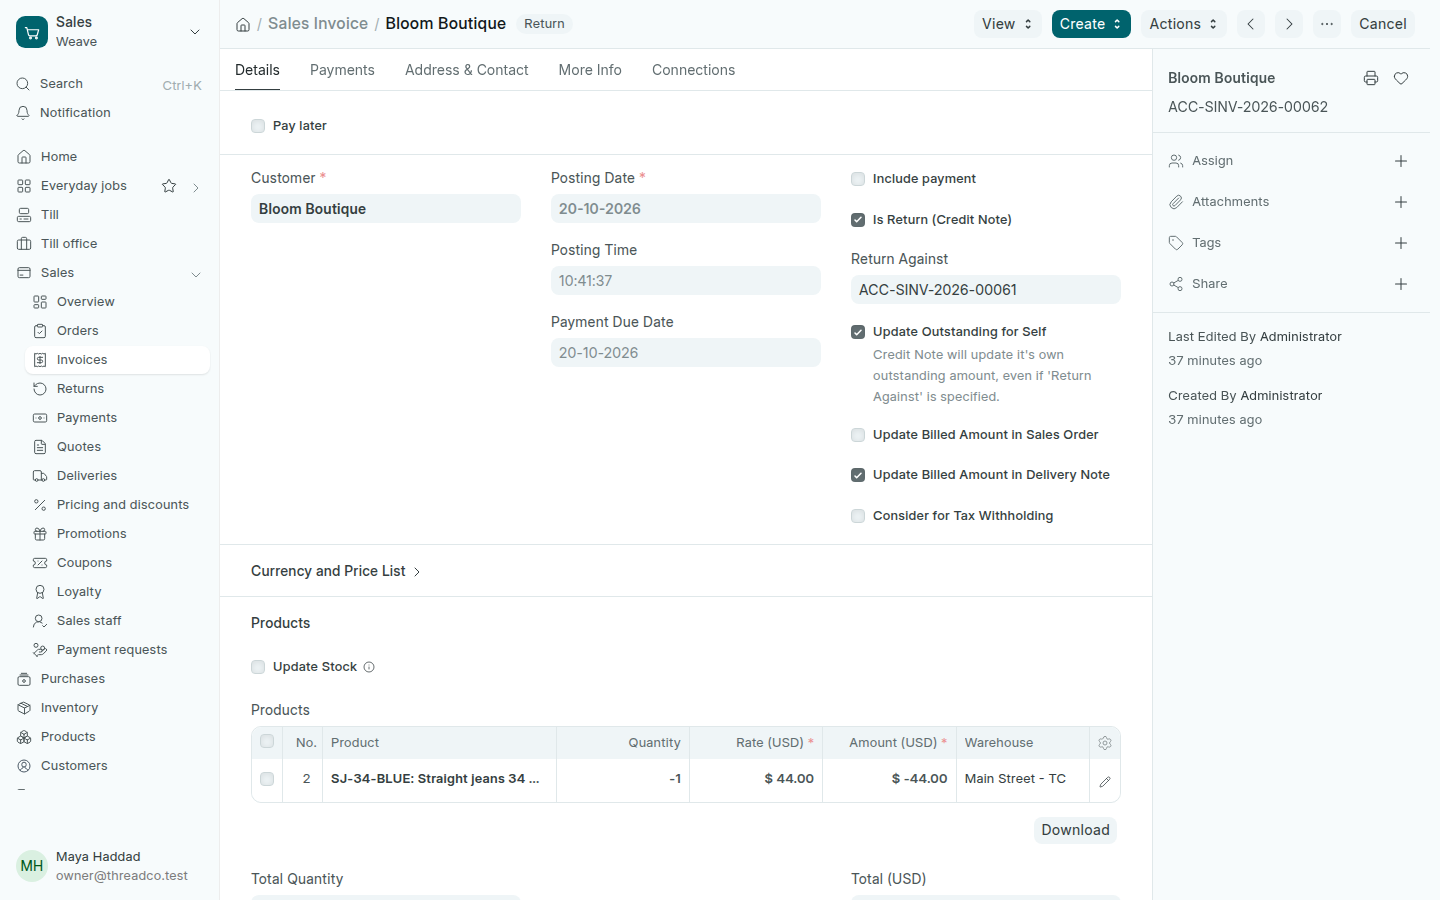Click the Customer field Bloom Boutique
The image size is (1440, 900).
(386, 209)
